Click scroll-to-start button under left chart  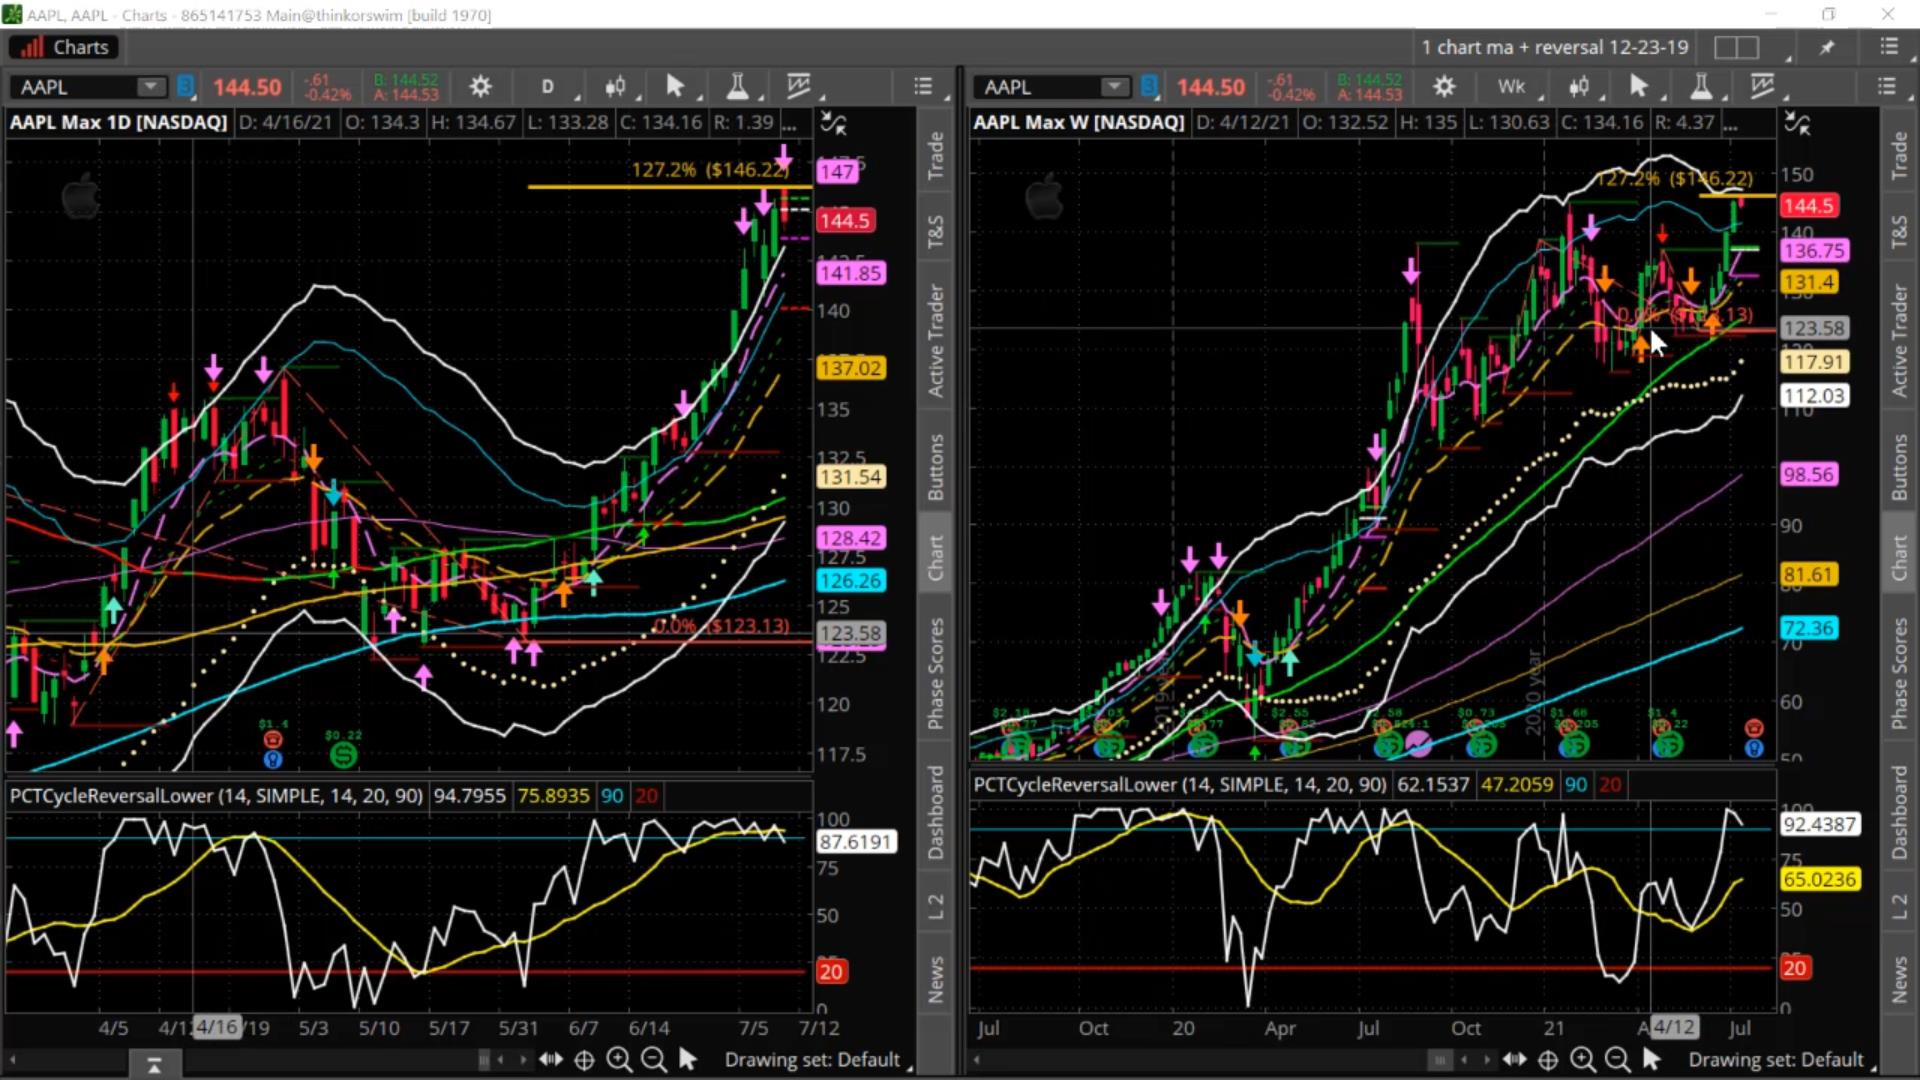[154, 1066]
